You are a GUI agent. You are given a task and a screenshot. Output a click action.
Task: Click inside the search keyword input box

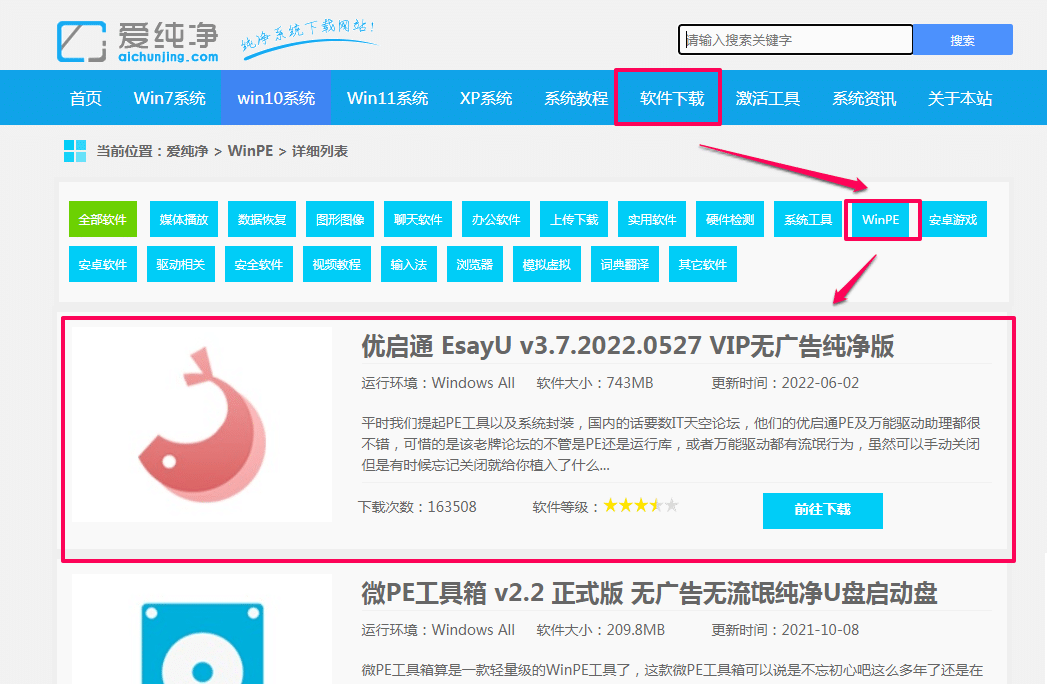click(x=795, y=39)
